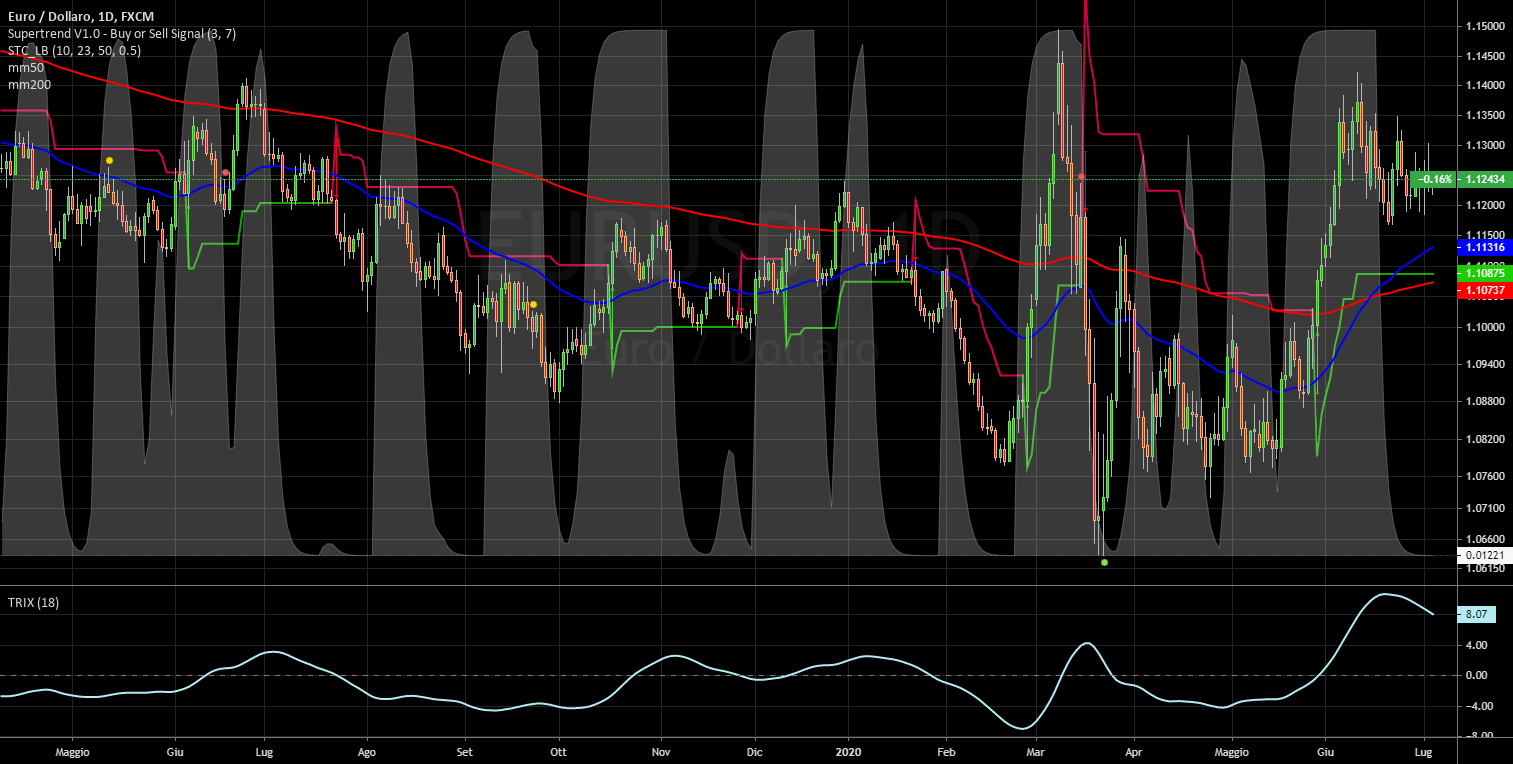Click the 1.07600 price scale level

point(1484,476)
